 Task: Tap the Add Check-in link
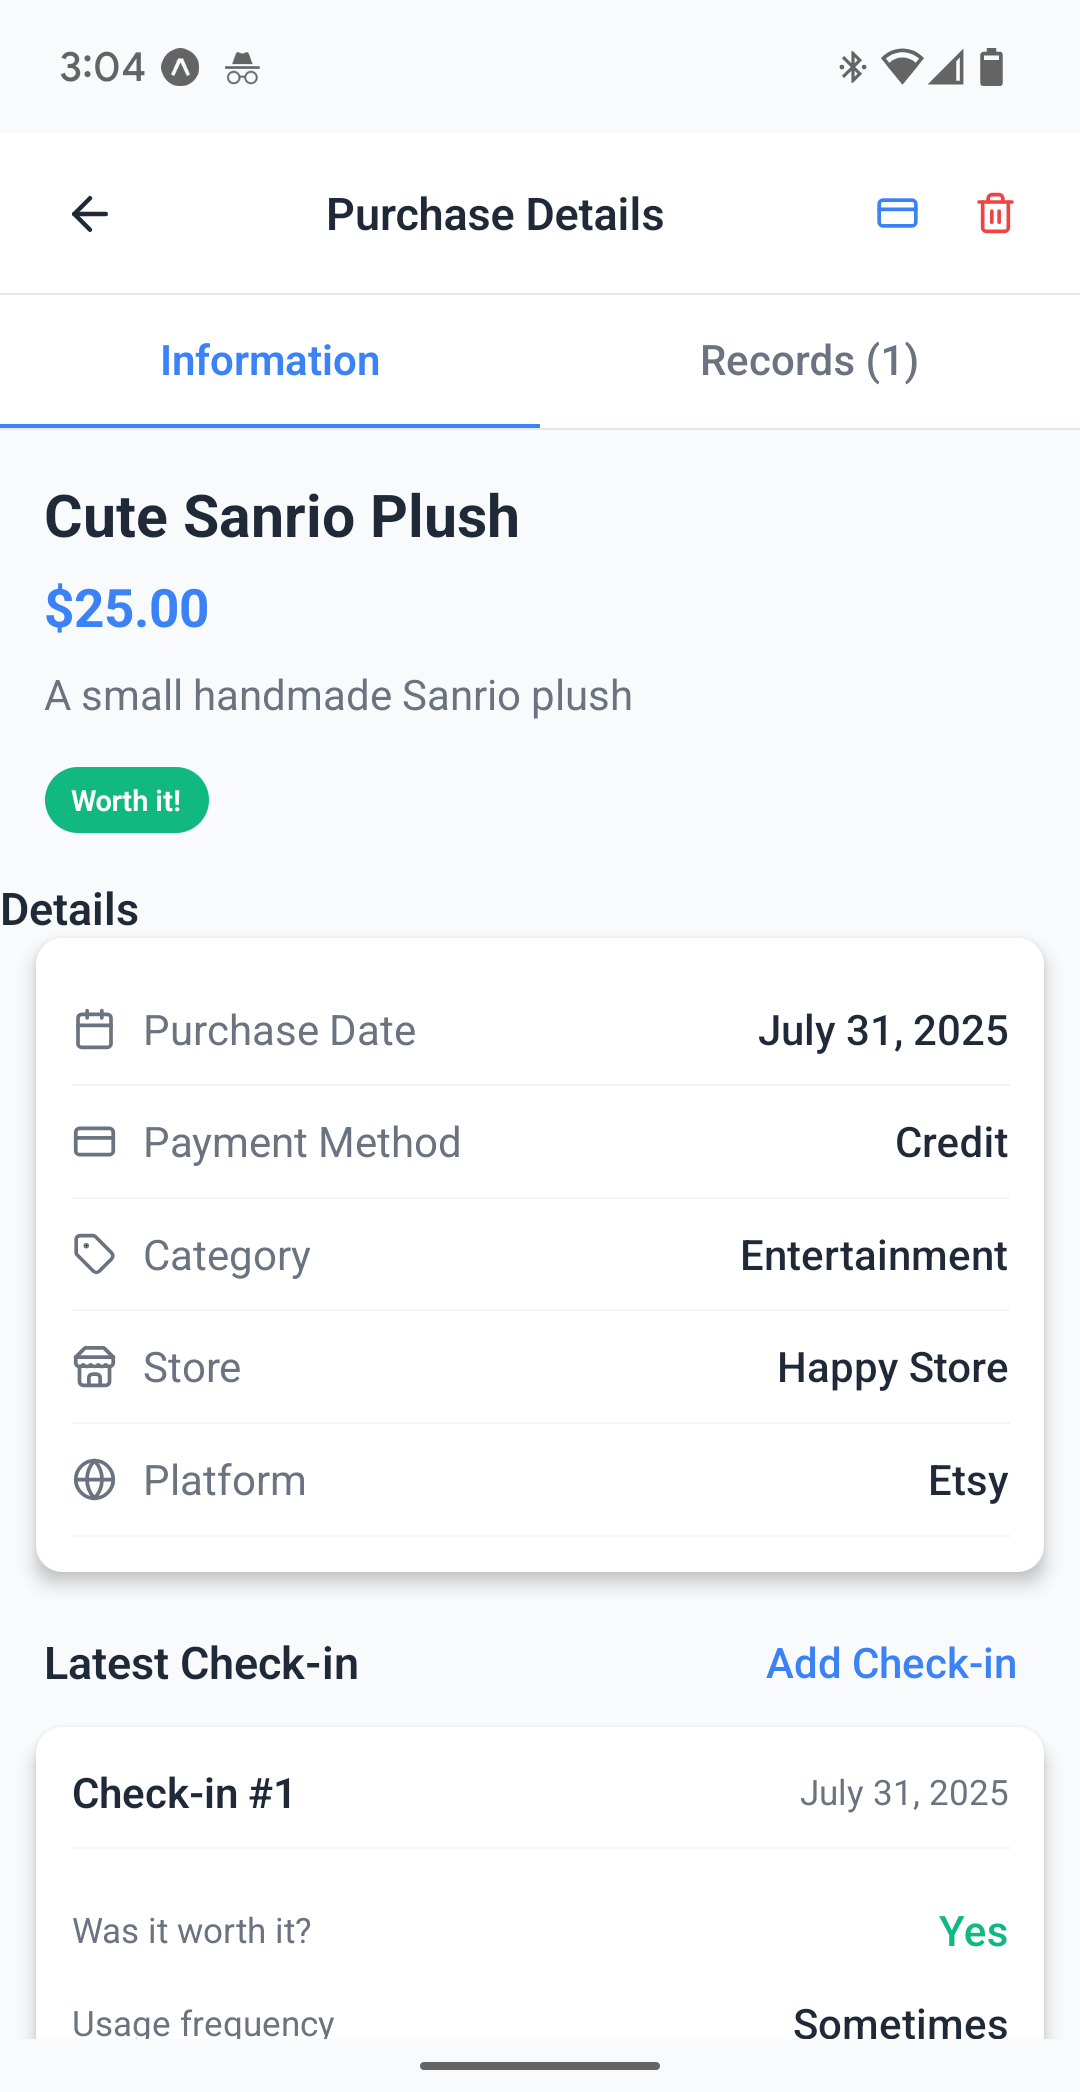click(891, 1663)
